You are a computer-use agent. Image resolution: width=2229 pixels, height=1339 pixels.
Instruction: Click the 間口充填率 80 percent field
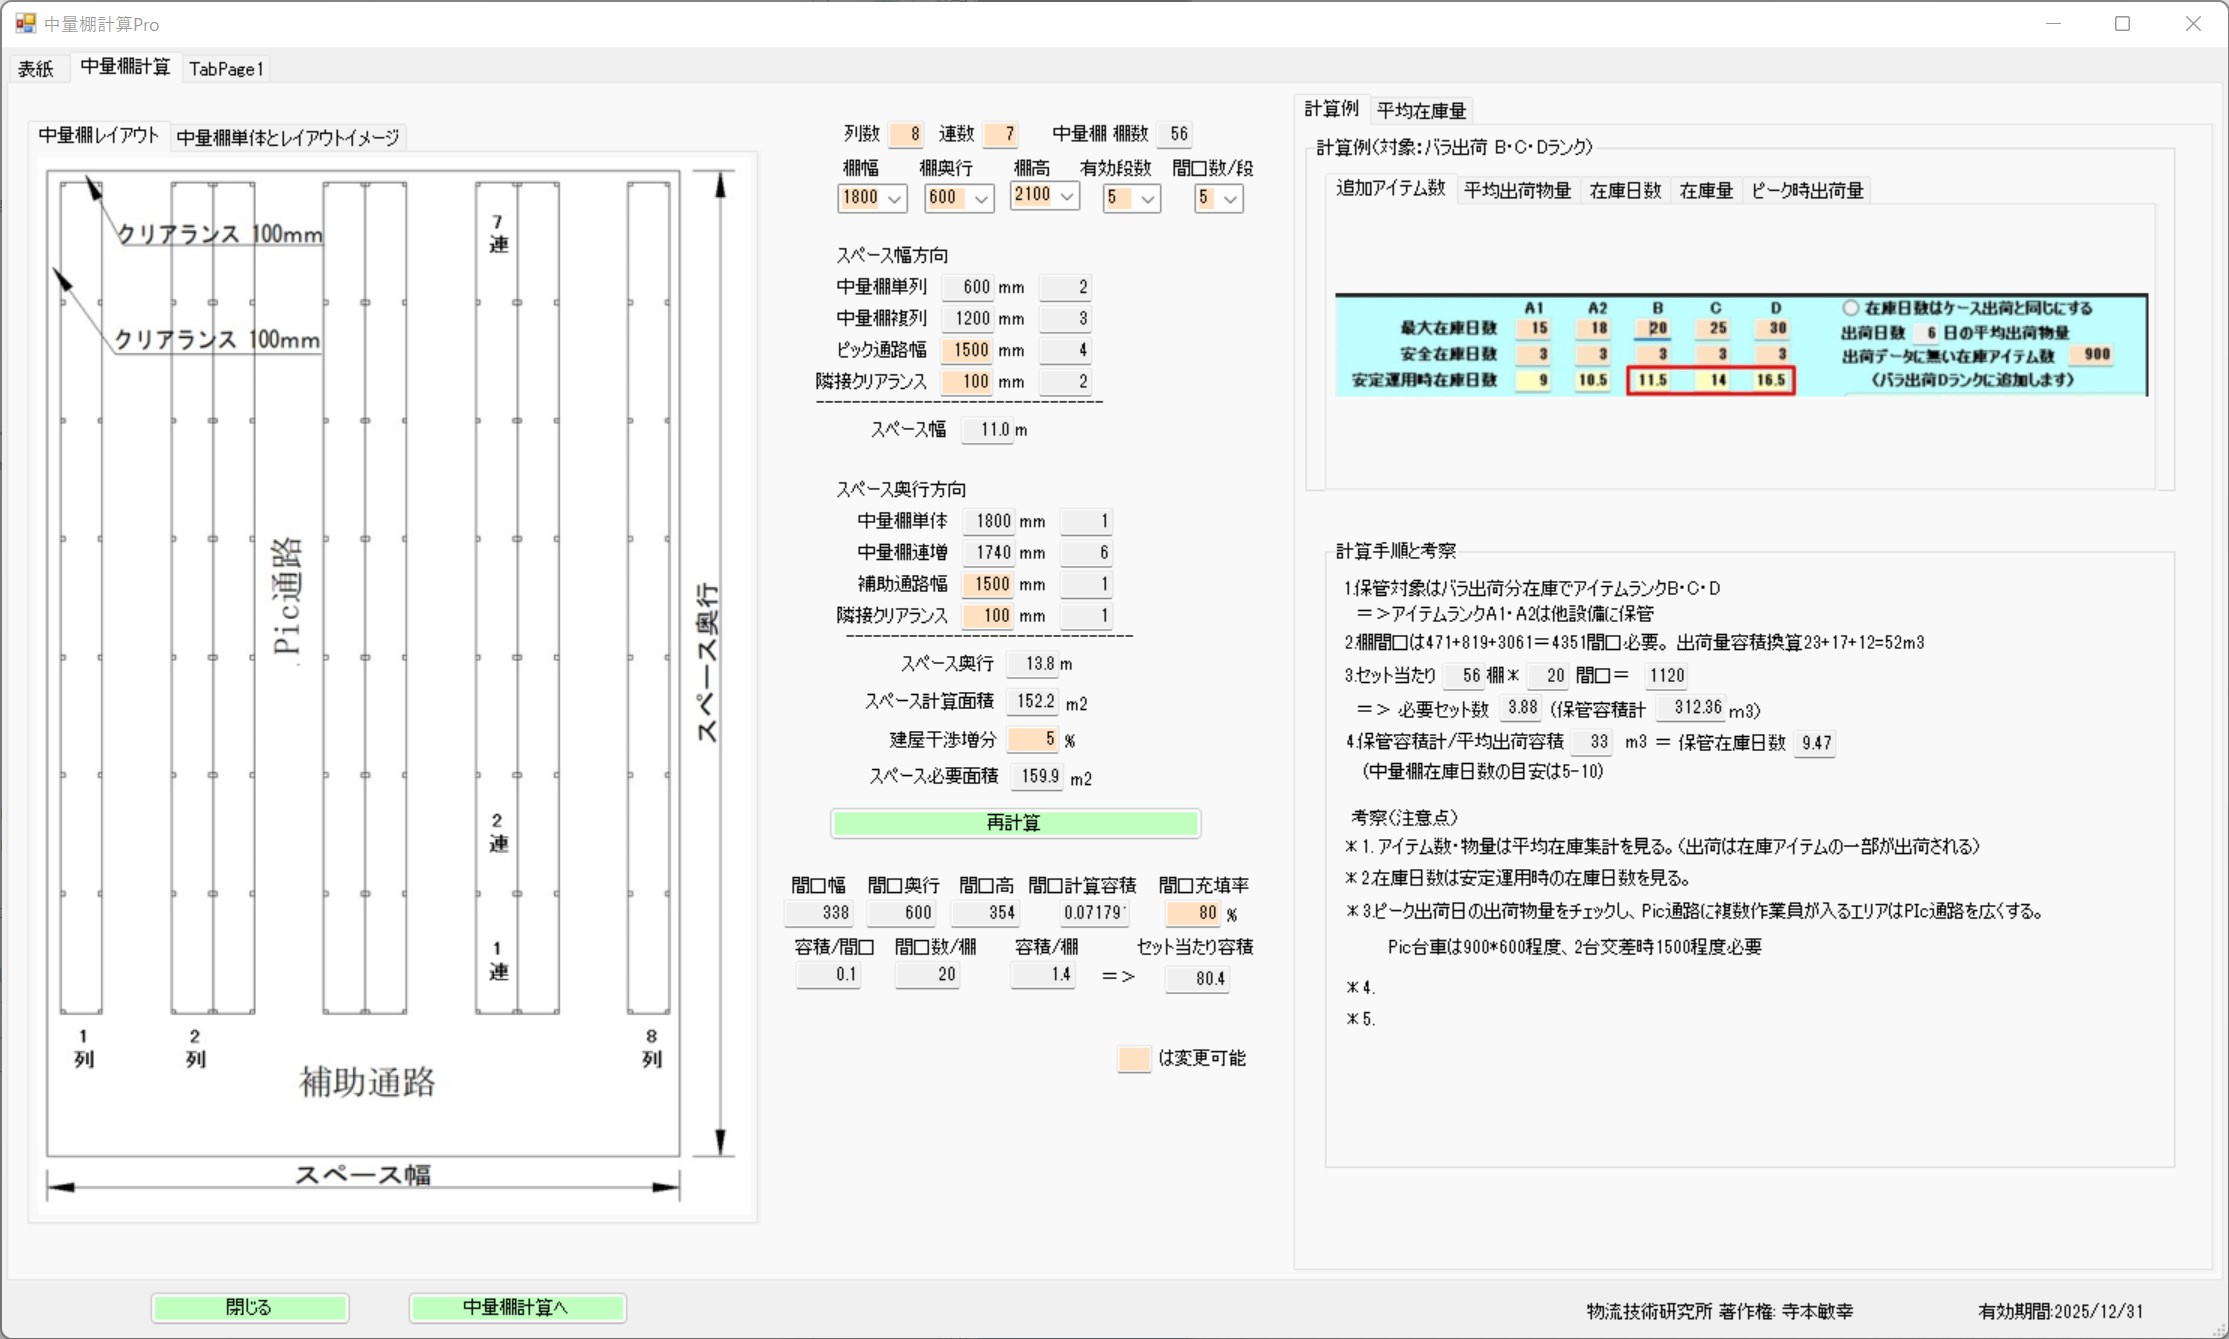click(x=1193, y=913)
